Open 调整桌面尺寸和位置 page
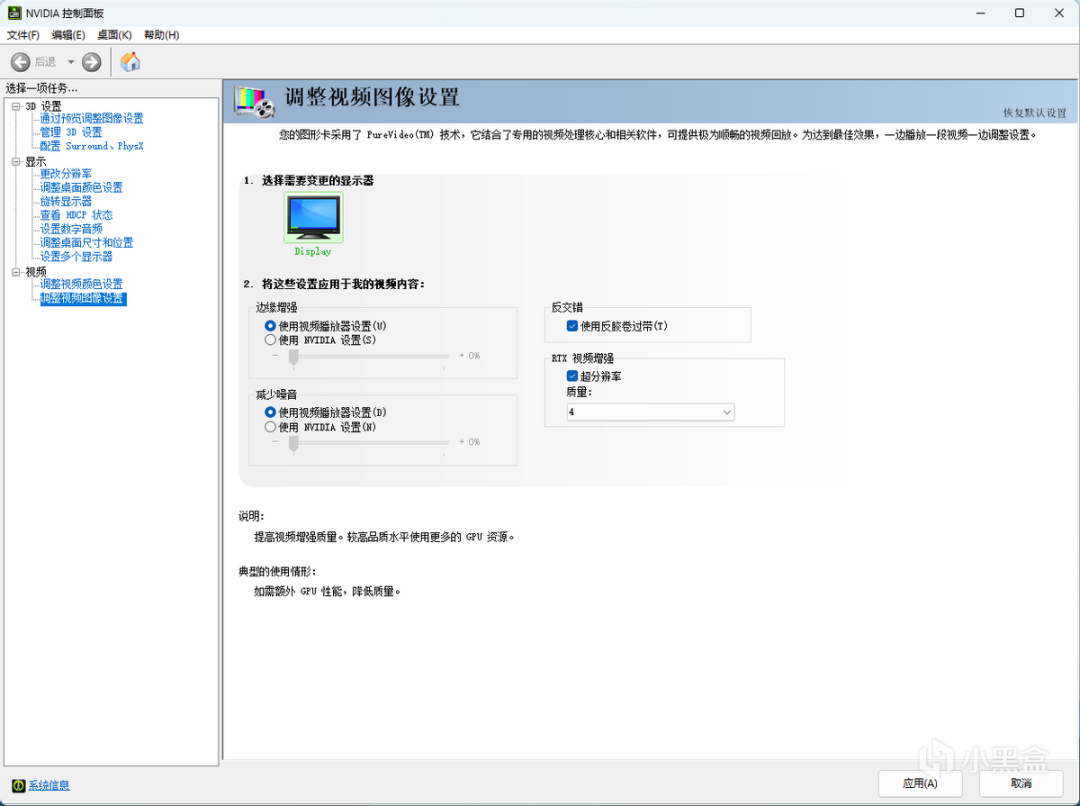The width and height of the screenshot is (1080, 806). click(87, 242)
